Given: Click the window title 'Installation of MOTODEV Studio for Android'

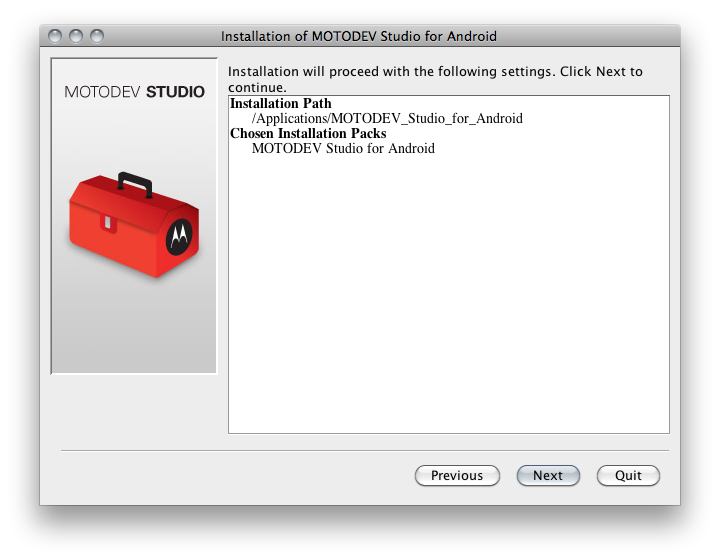Looking at the screenshot, I should tap(359, 36).
